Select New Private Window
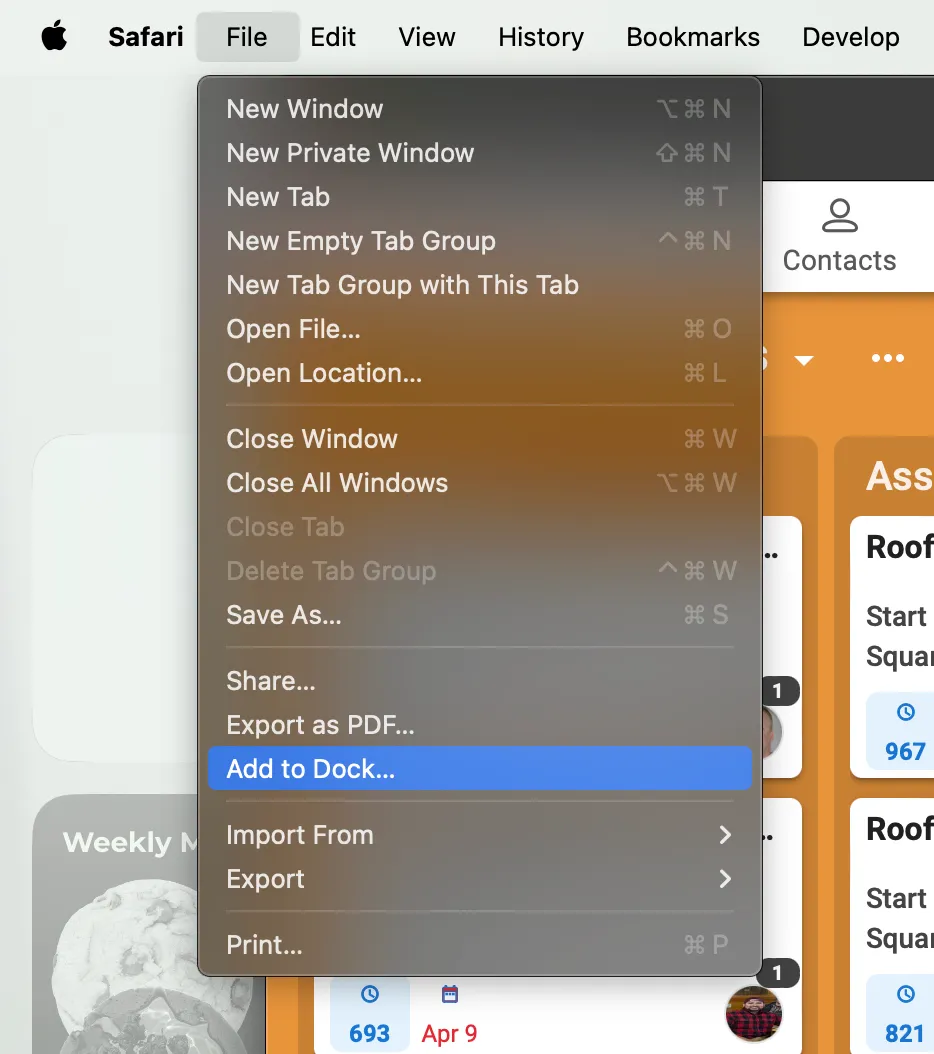The width and height of the screenshot is (934, 1054). point(480,153)
